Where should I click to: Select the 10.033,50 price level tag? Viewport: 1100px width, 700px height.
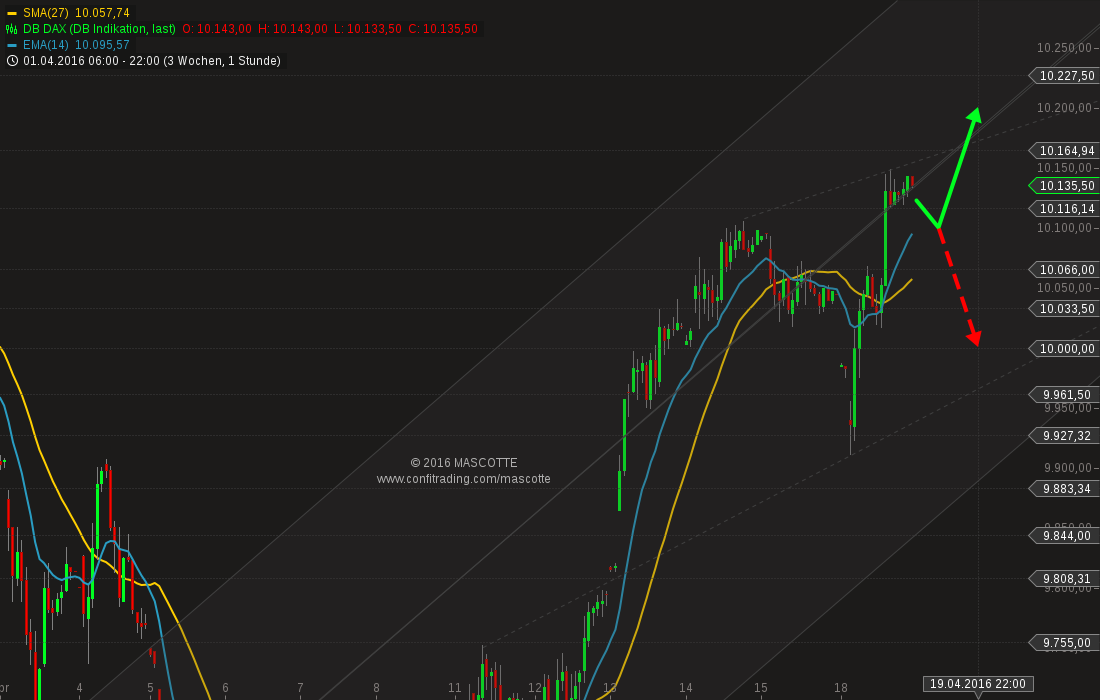click(x=1064, y=309)
